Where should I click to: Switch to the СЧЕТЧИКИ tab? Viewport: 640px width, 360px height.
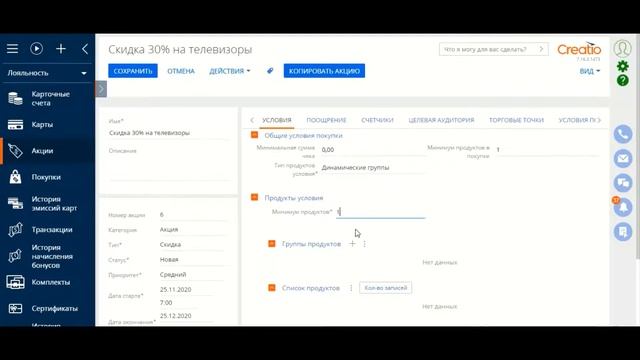point(377,120)
